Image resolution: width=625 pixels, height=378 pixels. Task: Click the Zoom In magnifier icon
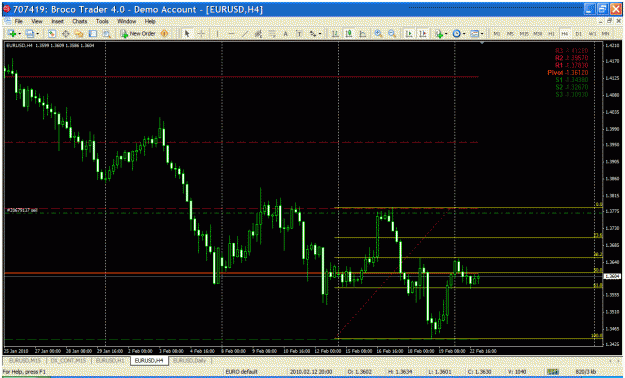[x=378, y=34]
